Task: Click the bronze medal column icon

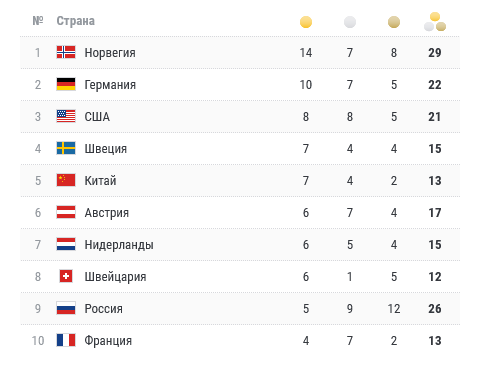Action: 394,22
